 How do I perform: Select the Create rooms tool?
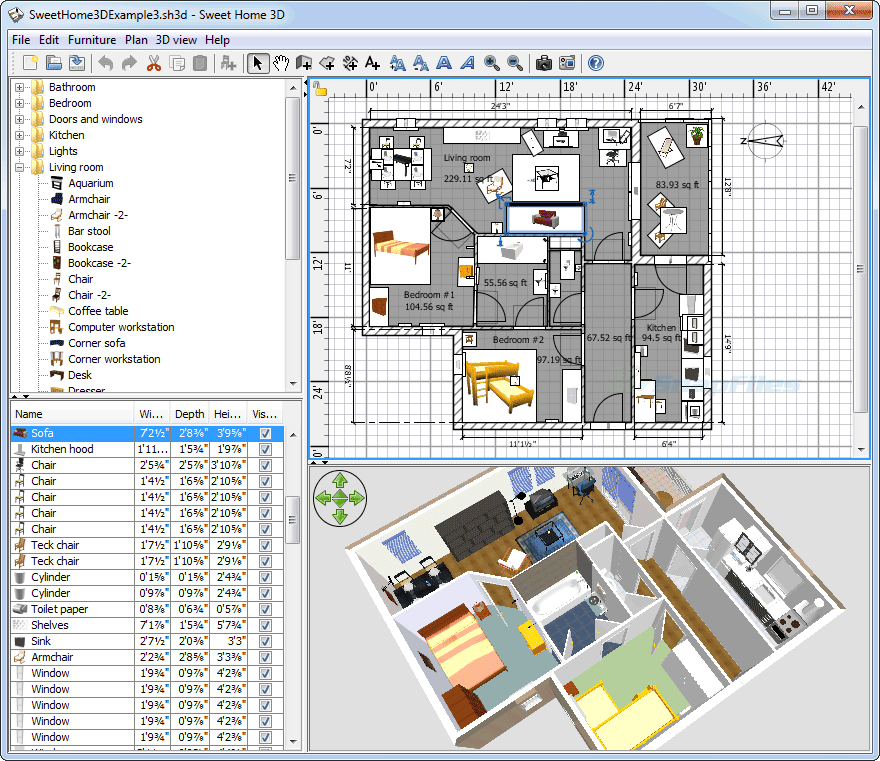click(327, 63)
